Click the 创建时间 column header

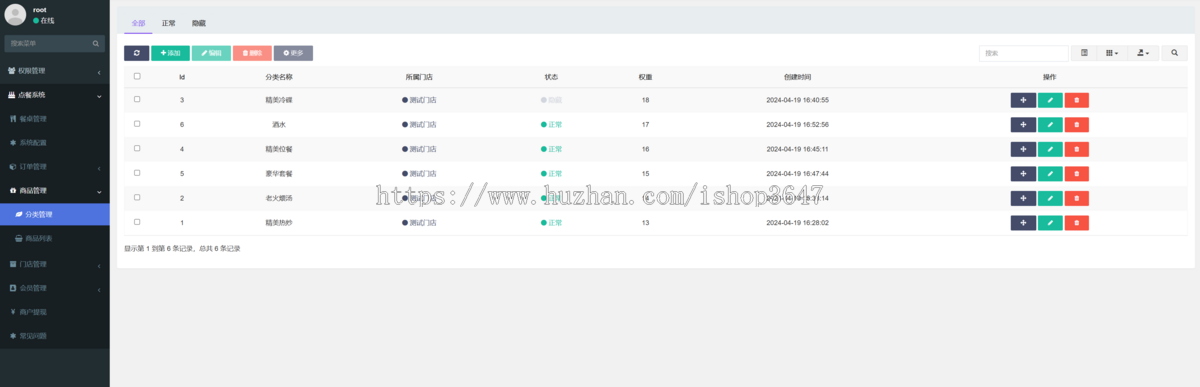[x=797, y=76]
